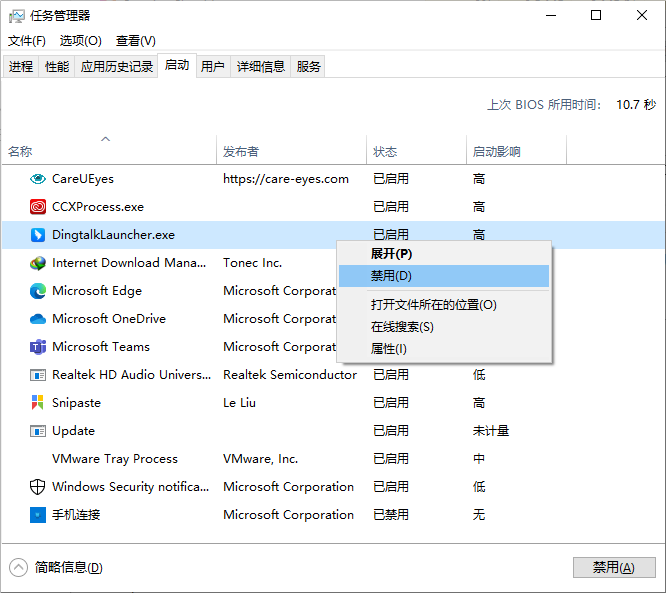Close the Task Manager window
666x593 pixels.
(642, 16)
